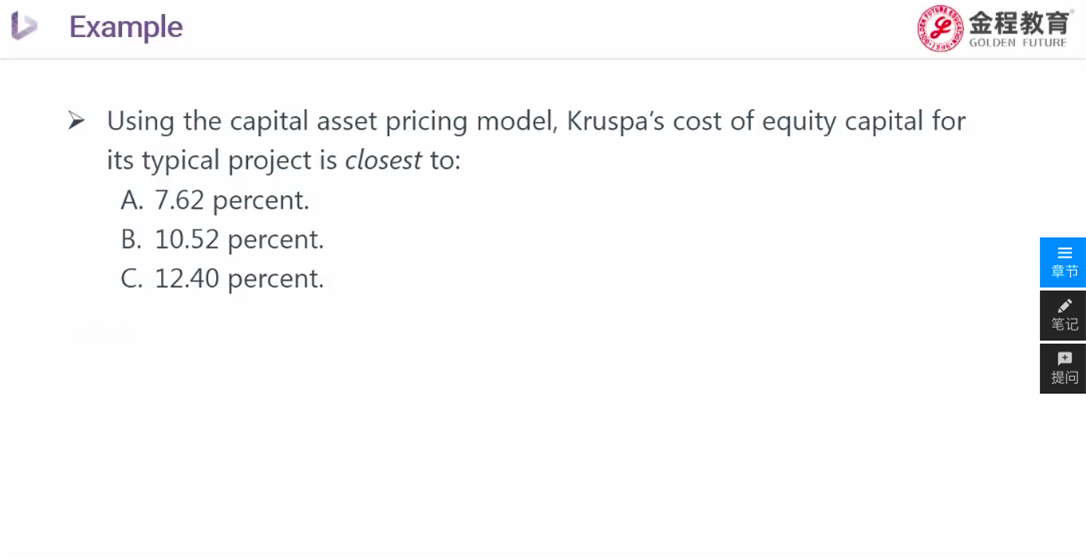Click the Example slide heading

[x=126, y=27]
